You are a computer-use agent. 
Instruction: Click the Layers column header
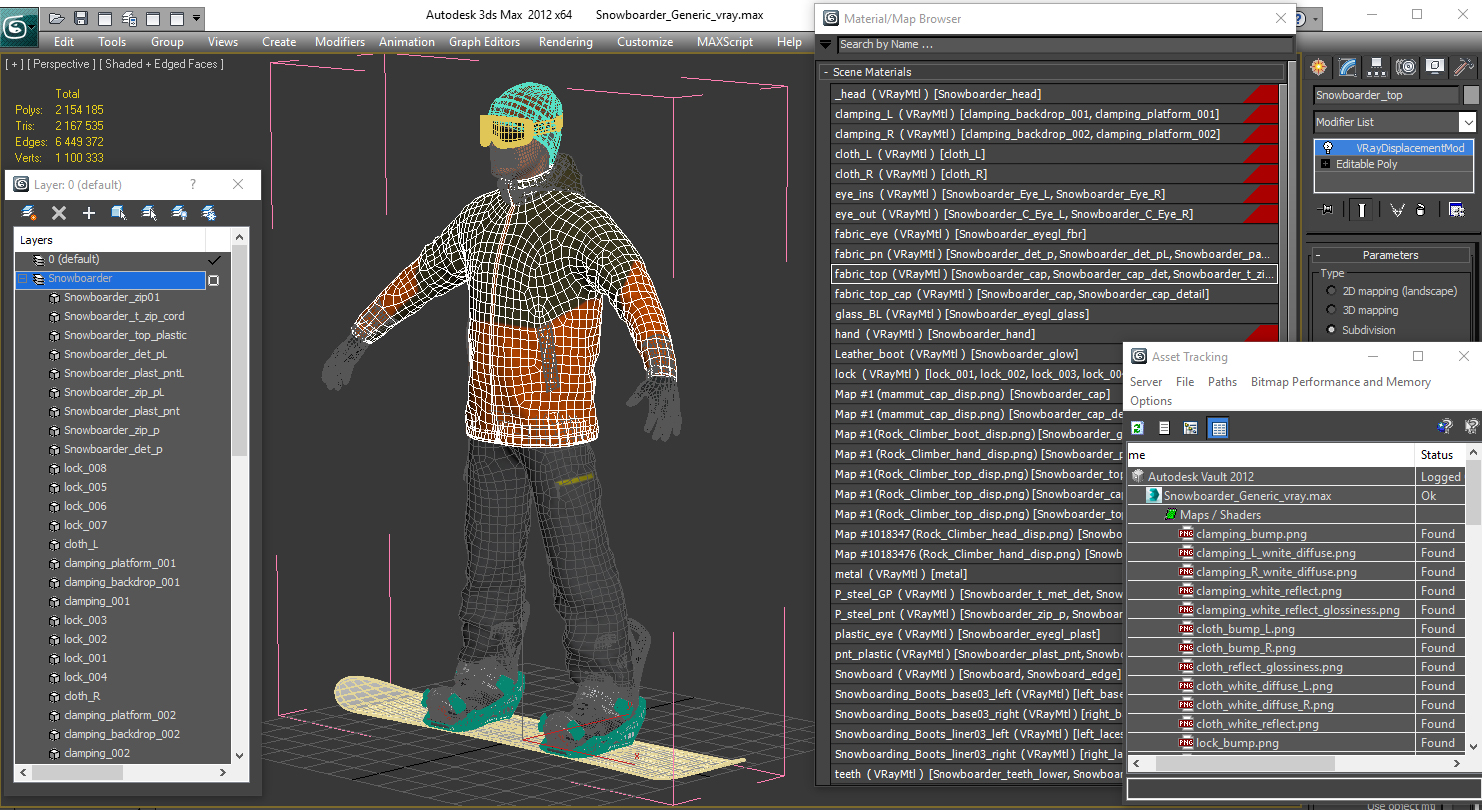[x=110, y=240]
